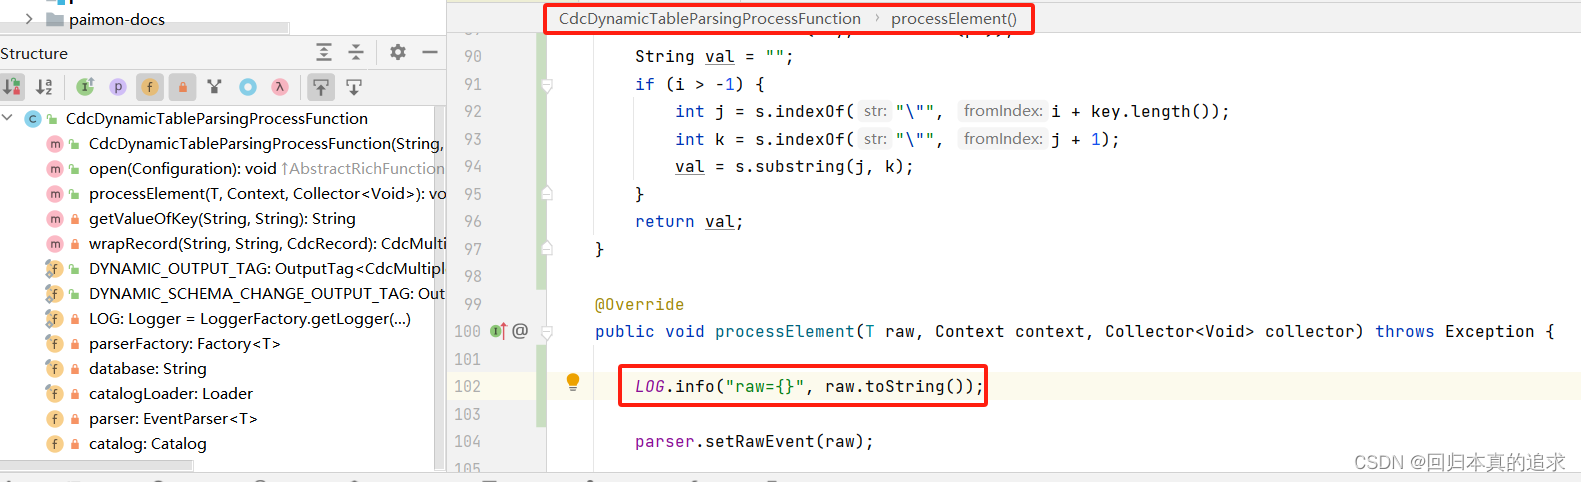Collapse the CdcDynamicTableParsingProcessFunction class node
The image size is (1581, 482).
tap(8, 118)
